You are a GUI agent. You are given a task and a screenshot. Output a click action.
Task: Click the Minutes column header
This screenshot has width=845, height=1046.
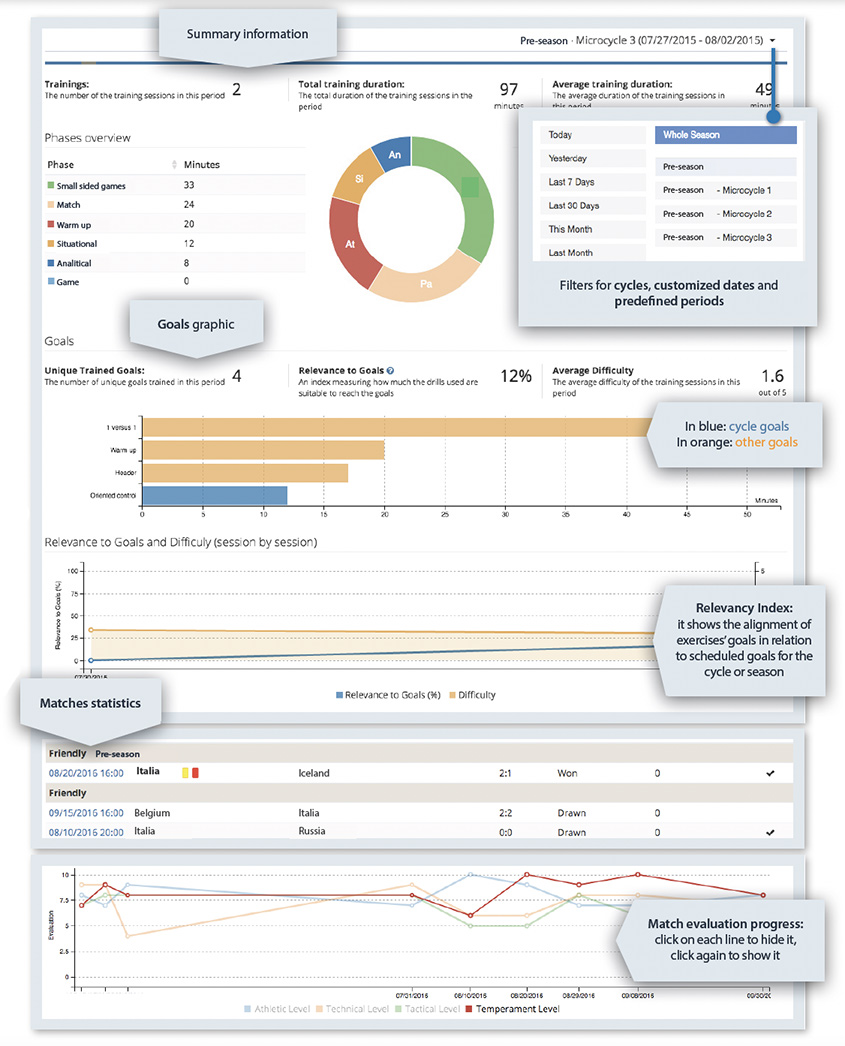[x=201, y=165]
